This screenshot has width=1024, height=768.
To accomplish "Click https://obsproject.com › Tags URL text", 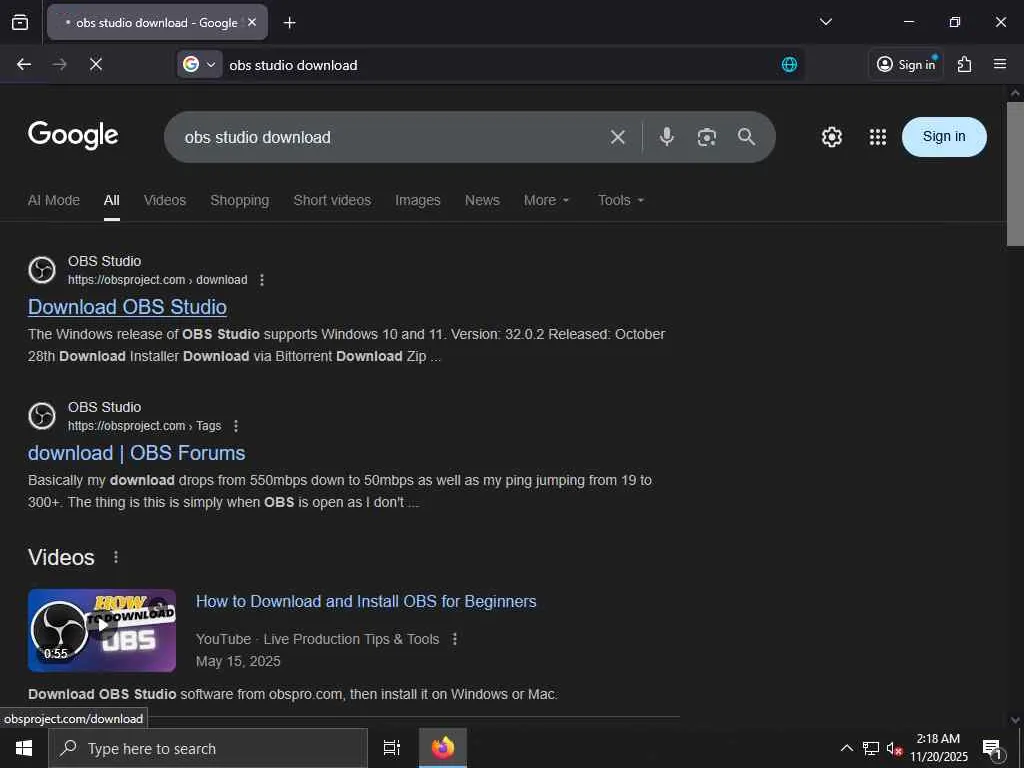I will (144, 426).
